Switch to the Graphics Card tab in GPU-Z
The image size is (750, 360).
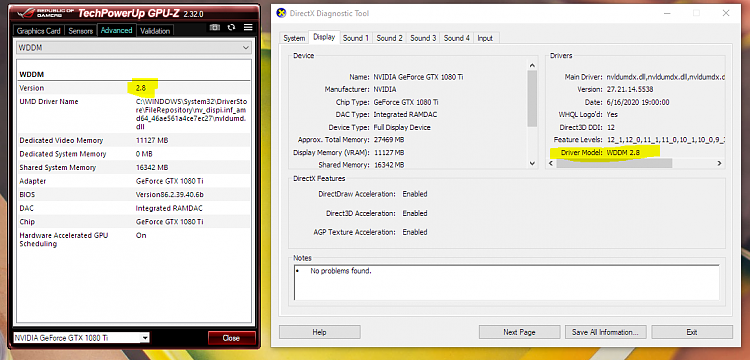(39, 31)
